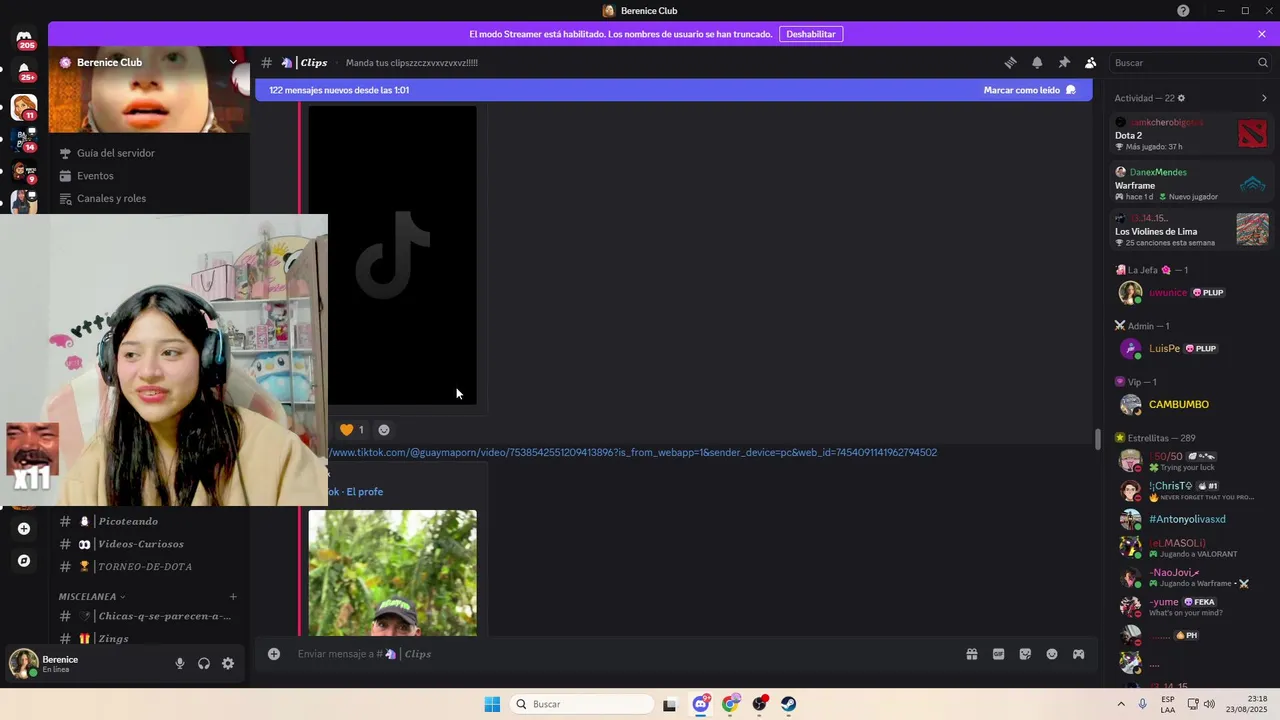Open Berenice Club server dropdown
1280x720 pixels.
(x=233, y=62)
